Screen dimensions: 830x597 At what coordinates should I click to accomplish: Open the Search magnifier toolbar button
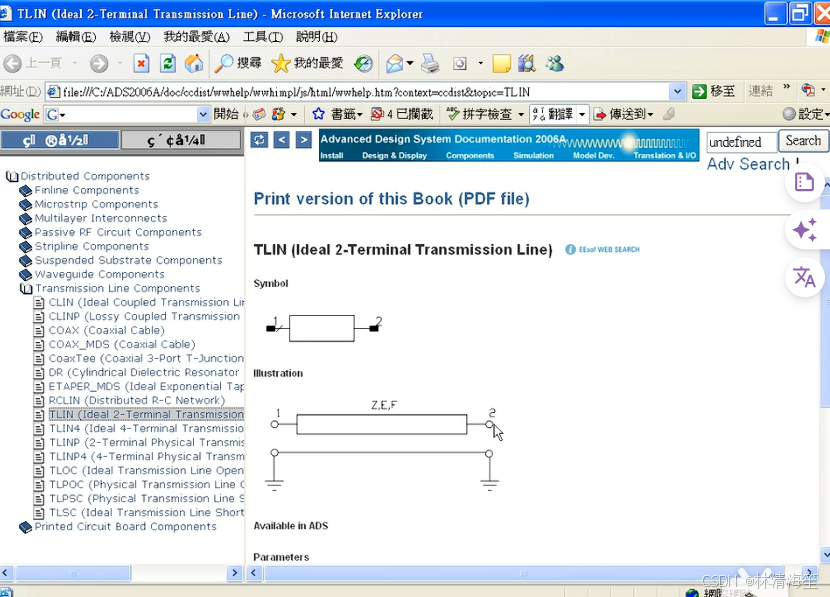(238, 64)
